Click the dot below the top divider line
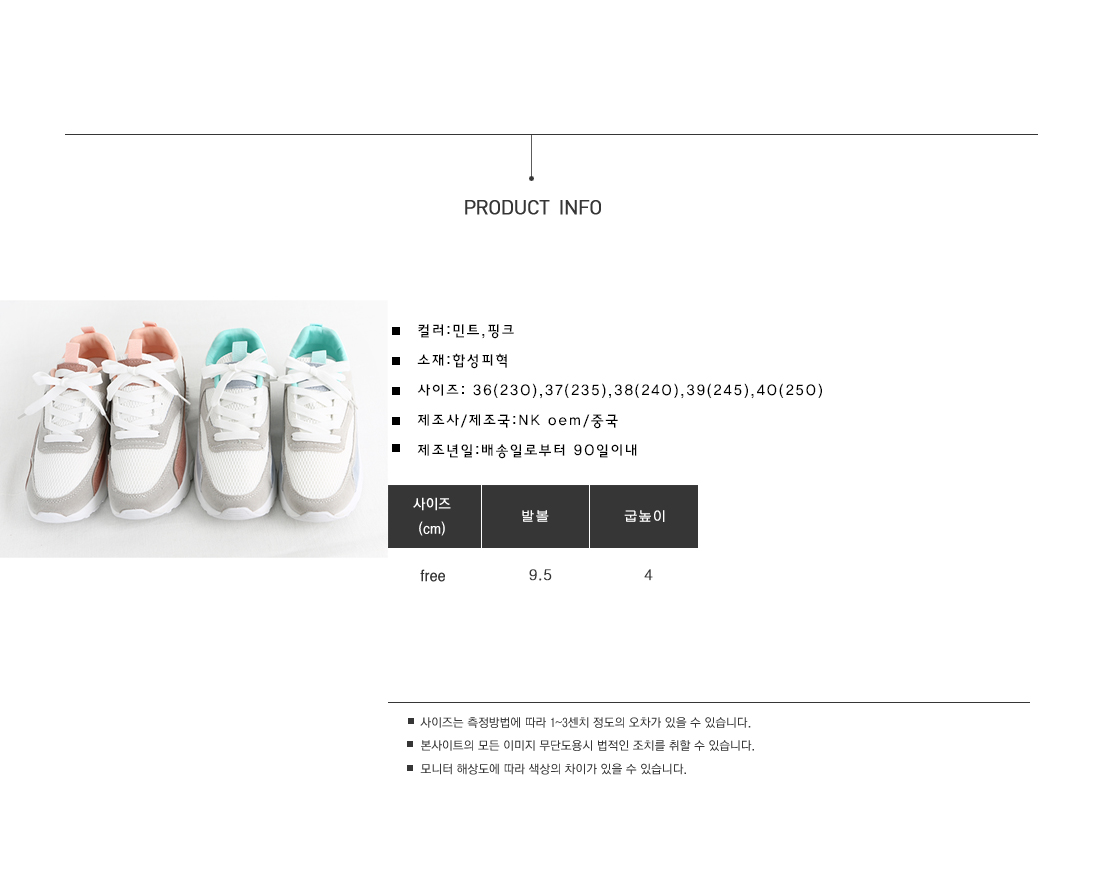The image size is (1100, 879). (x=531, y=178)
